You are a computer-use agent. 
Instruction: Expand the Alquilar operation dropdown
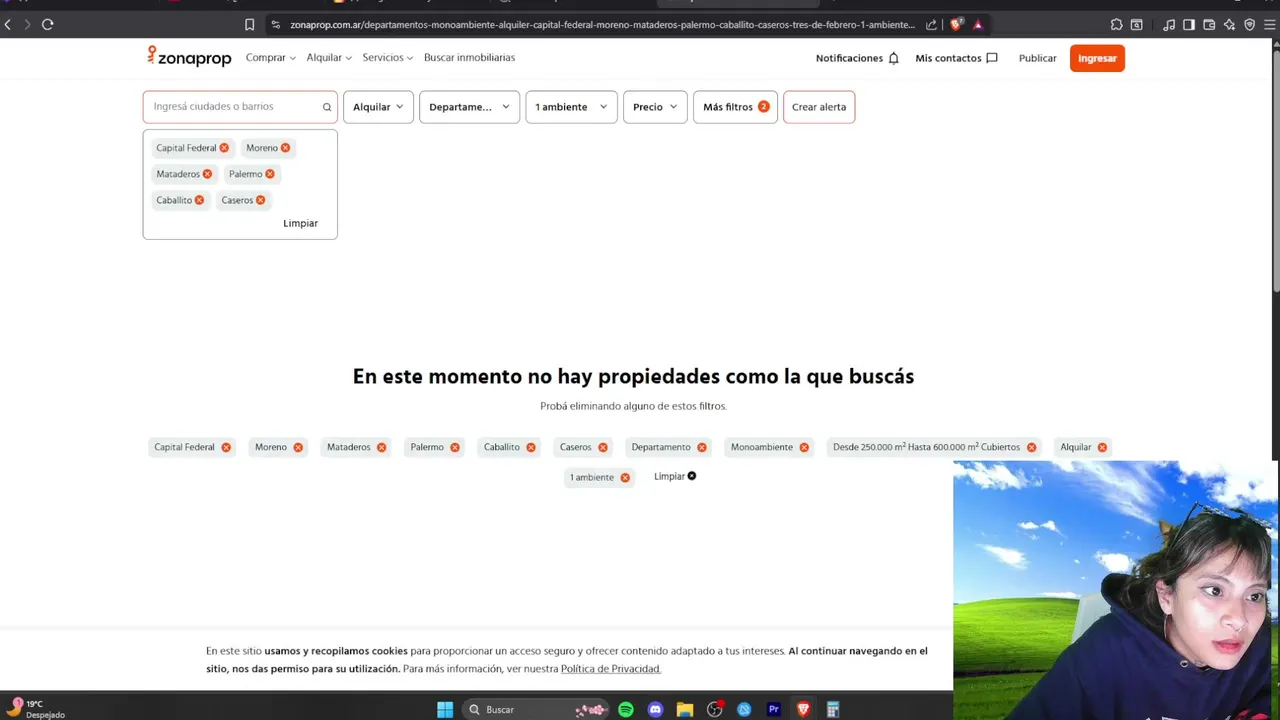point(378,107)
